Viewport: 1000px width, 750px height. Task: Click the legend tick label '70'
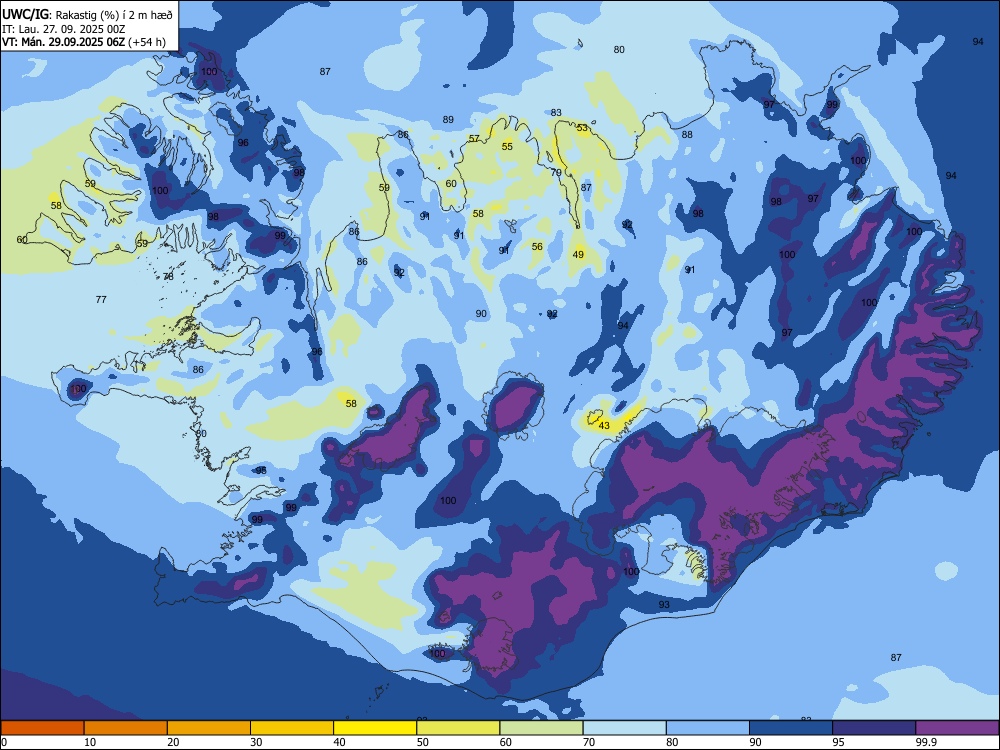pos(589,742)
